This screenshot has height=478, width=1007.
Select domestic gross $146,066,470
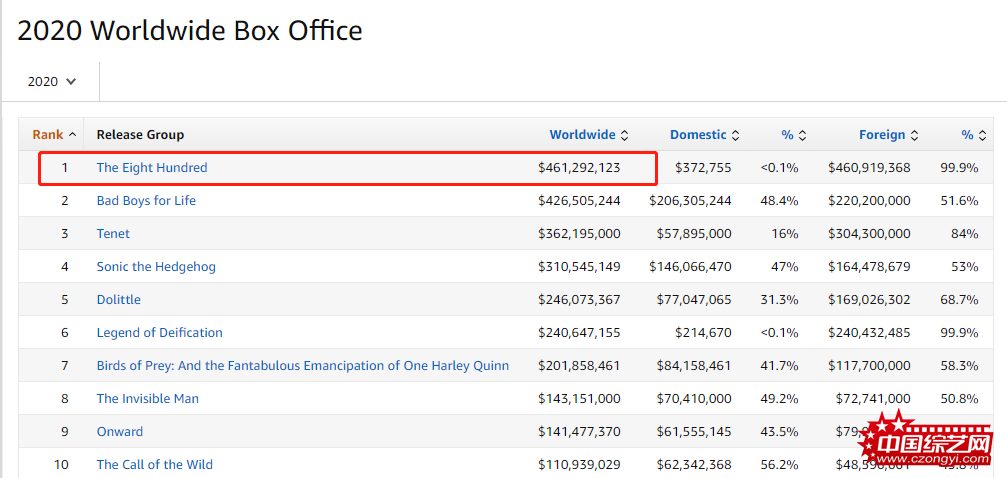point(690,267)
